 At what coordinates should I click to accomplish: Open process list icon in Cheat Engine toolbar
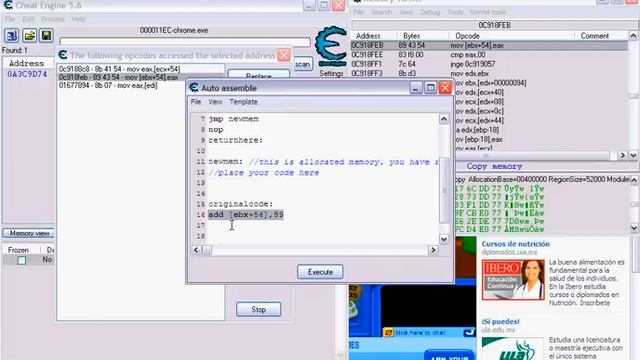[x=11, y=36]
